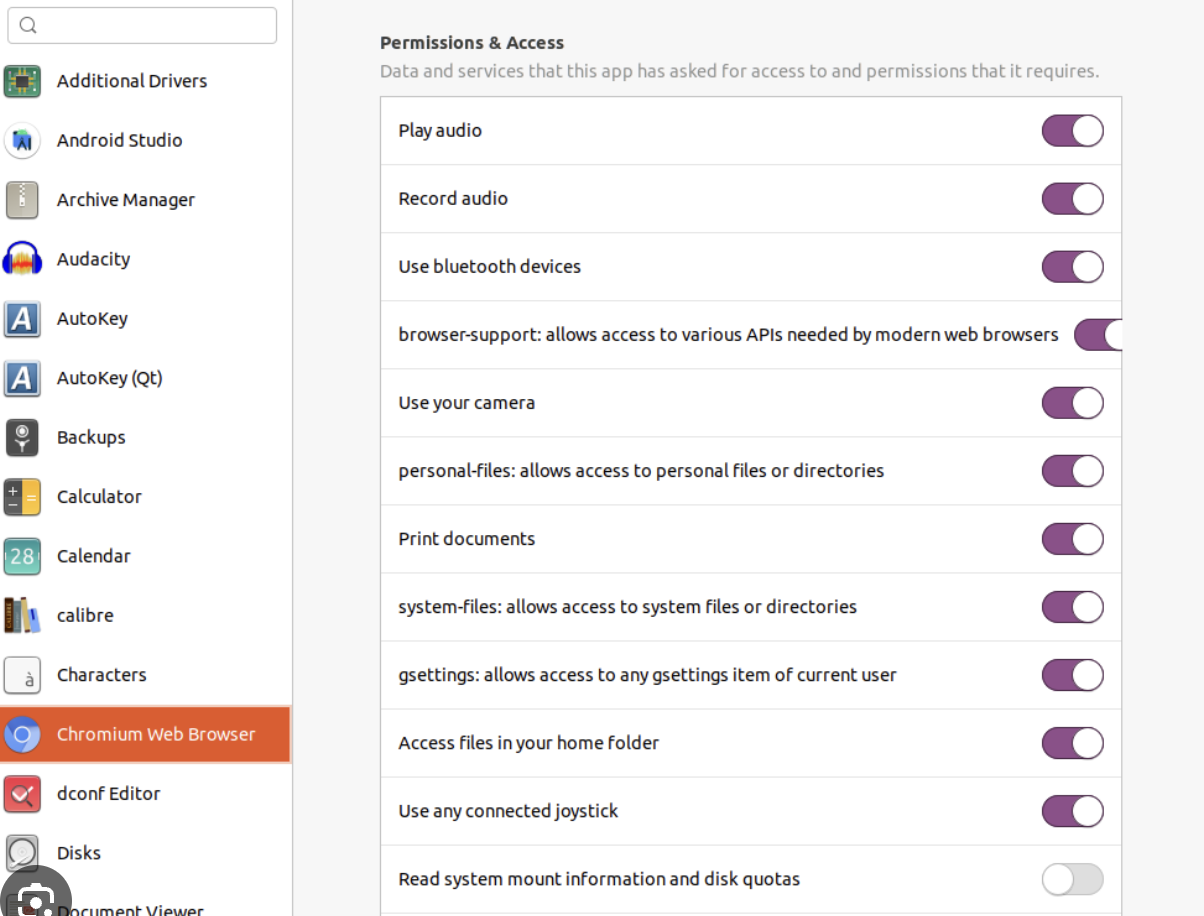This screenshot has width=1204, height=916.
Task: Disable the Record audio permission
Action: [1072, 199]
